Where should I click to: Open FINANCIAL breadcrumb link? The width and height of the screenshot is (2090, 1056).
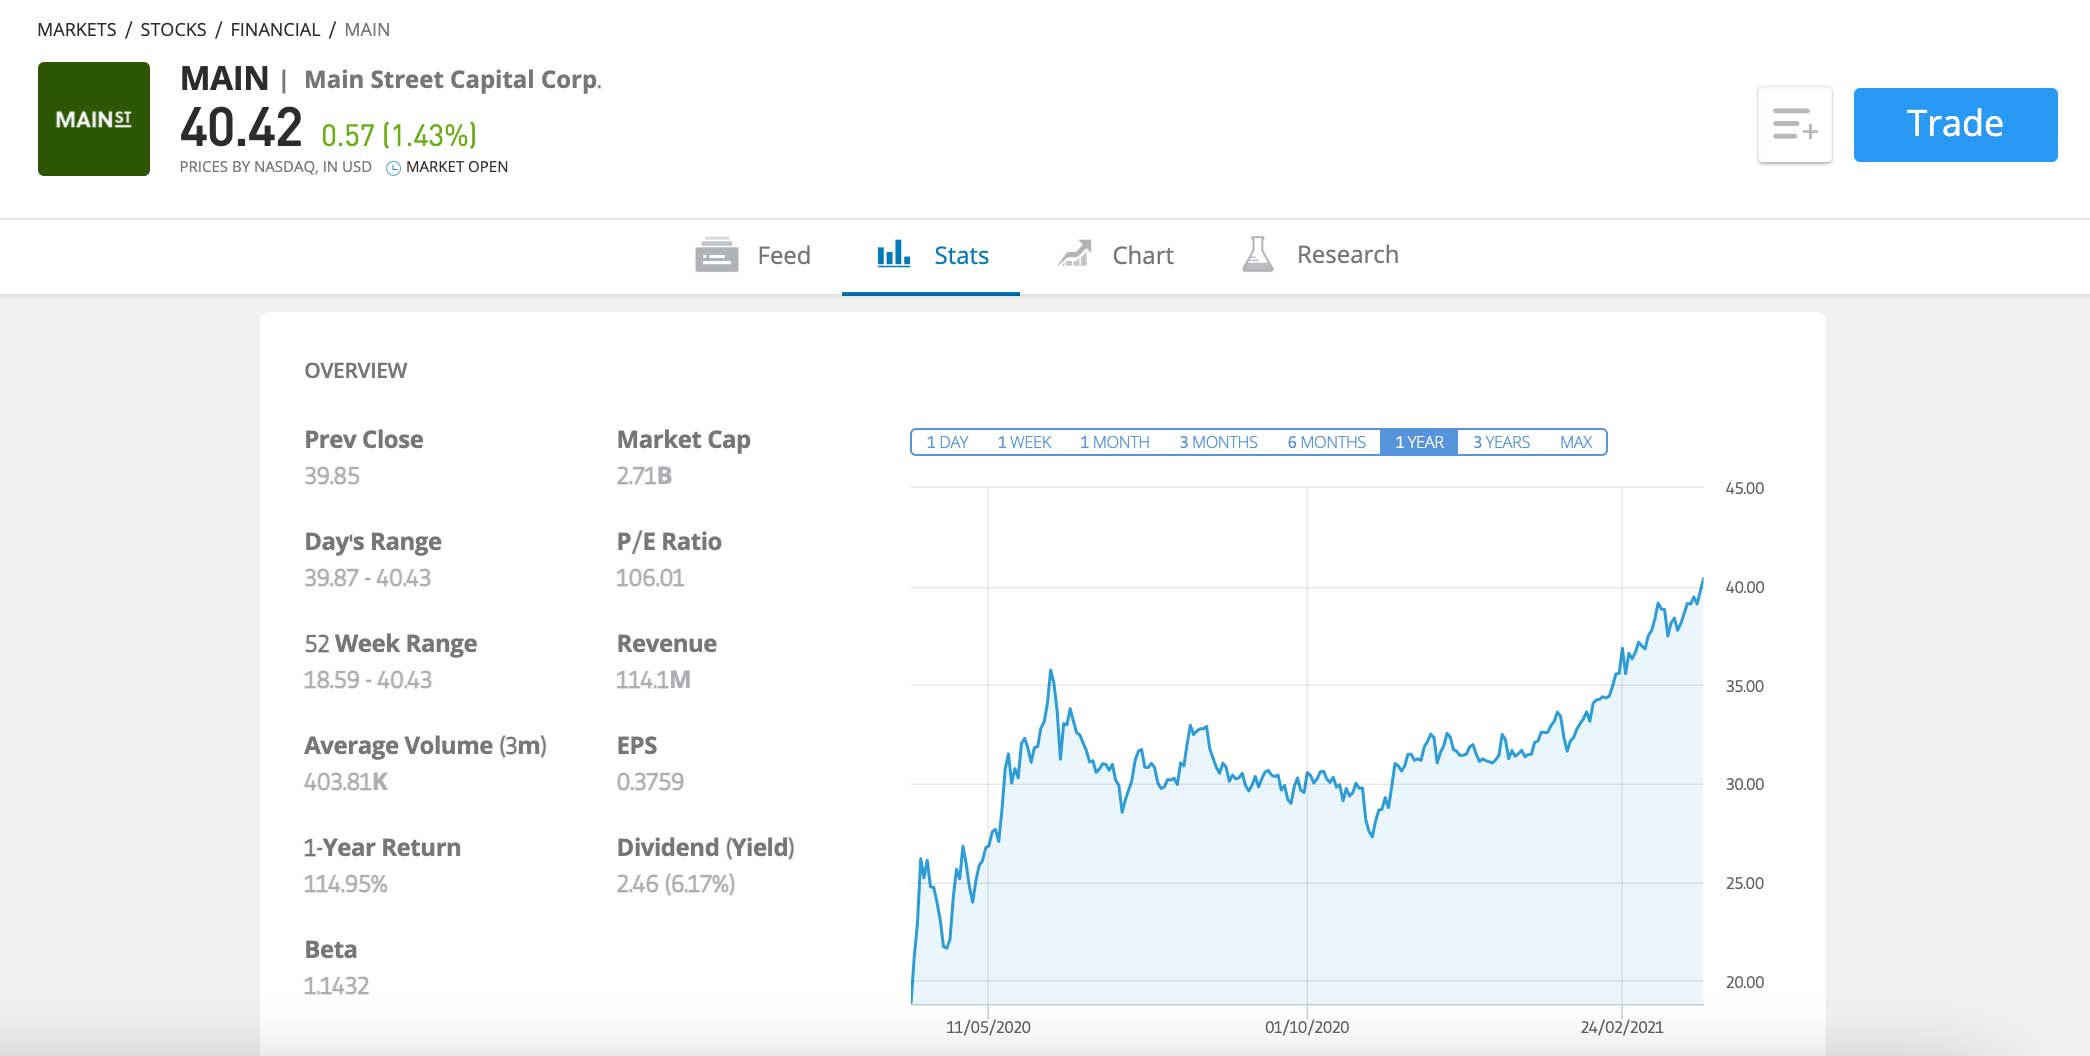(275, 30)
